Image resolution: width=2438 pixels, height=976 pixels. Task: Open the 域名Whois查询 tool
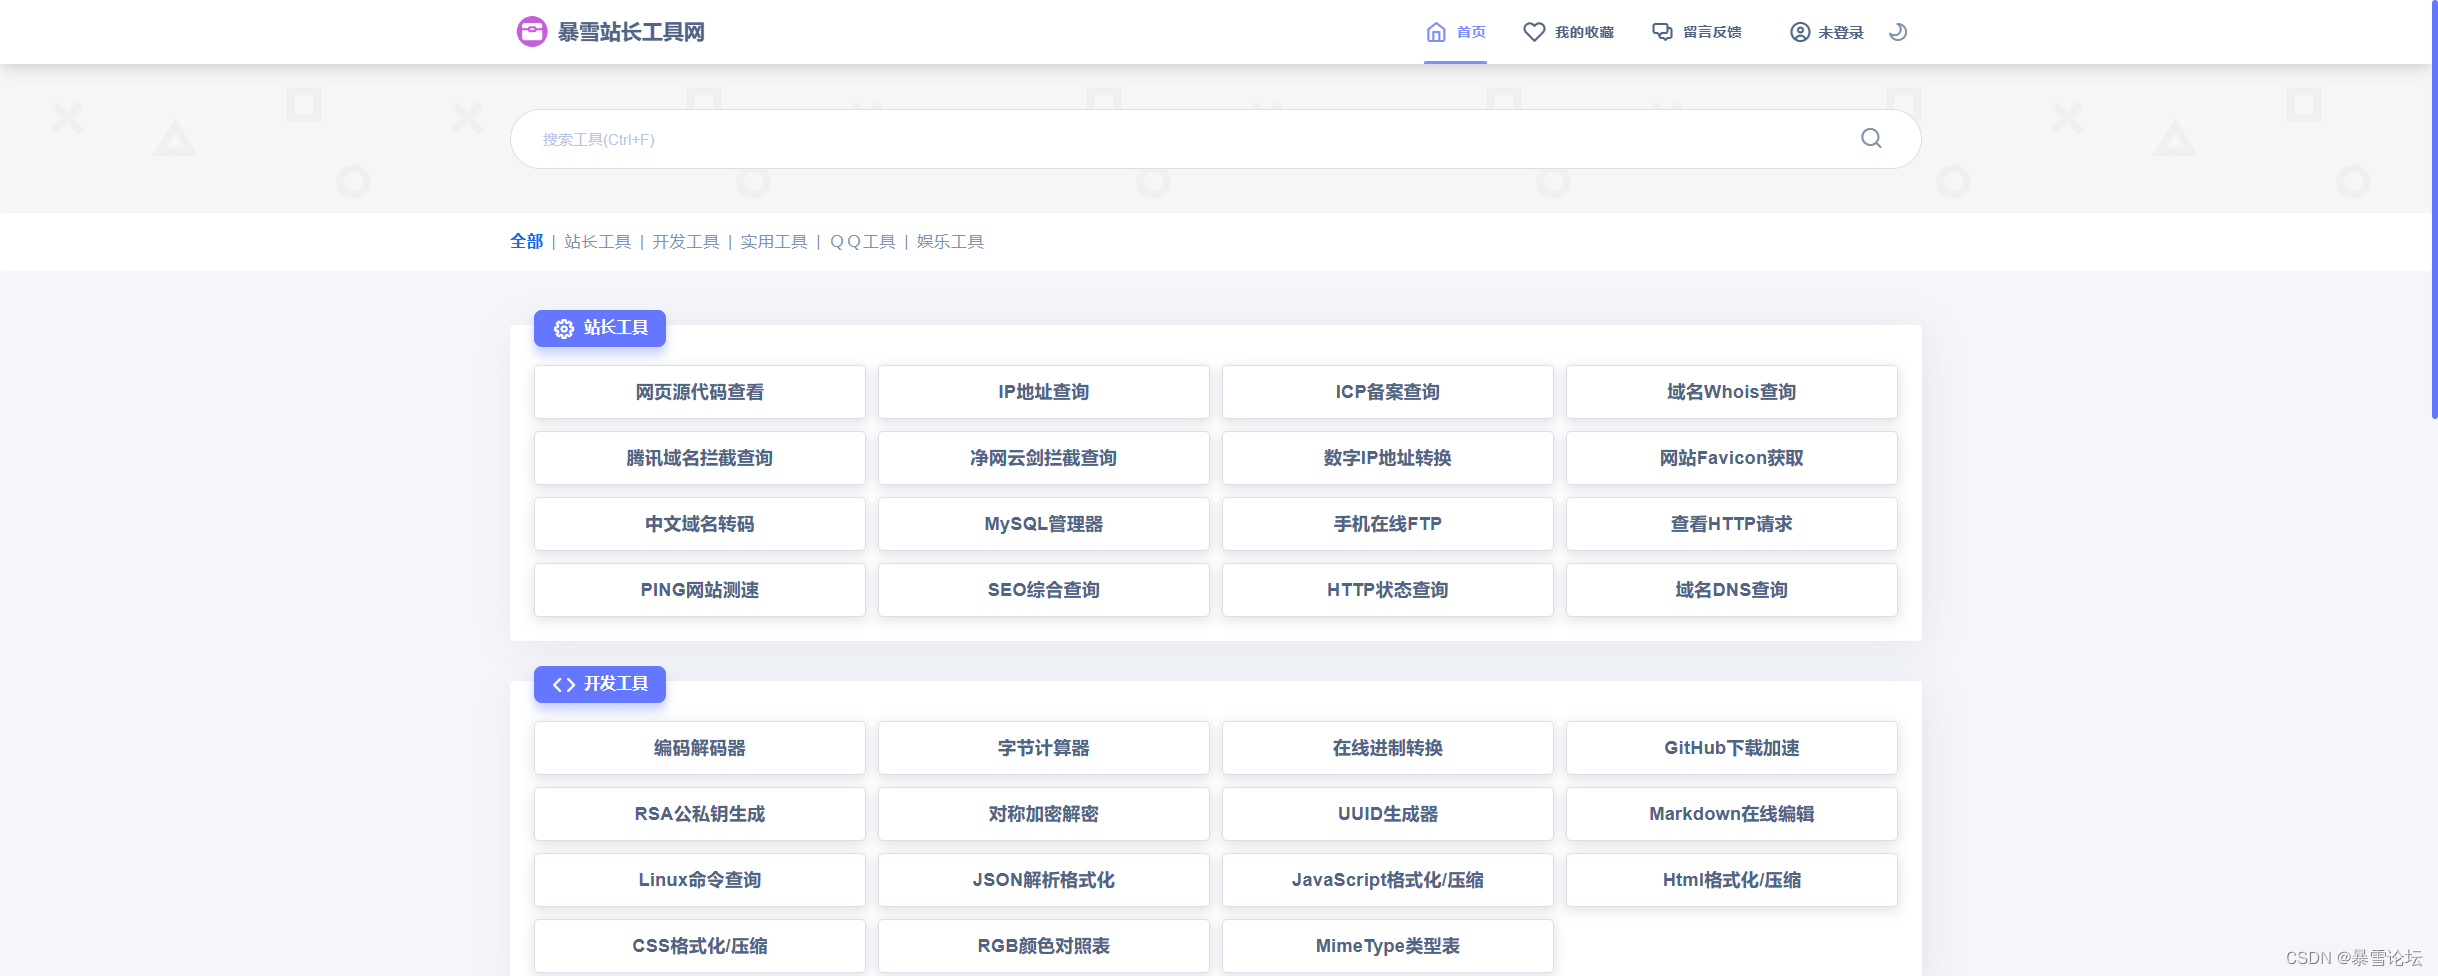click(1732, 392)
